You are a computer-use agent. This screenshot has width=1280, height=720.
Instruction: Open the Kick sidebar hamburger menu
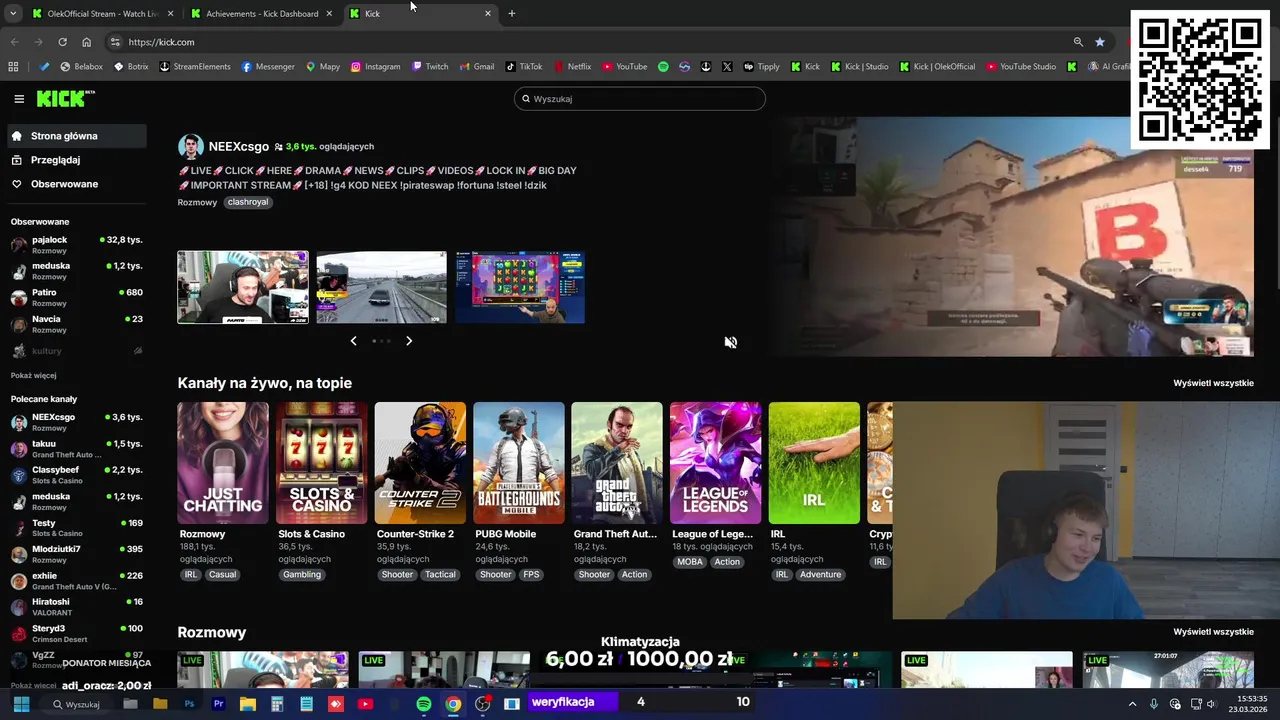point(19,99)
